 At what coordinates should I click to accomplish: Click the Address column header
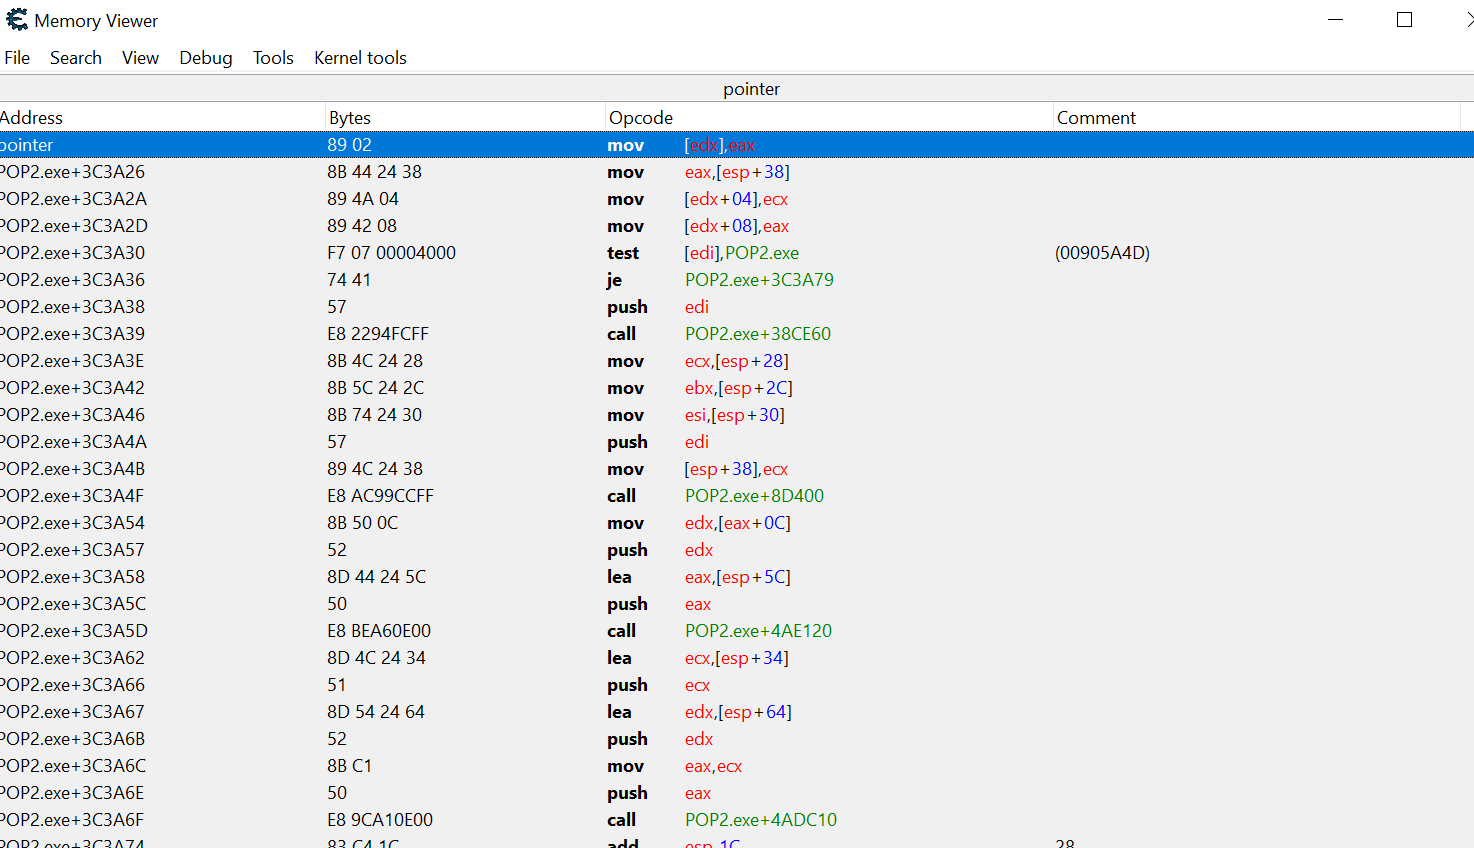click(x=160, y=118)
